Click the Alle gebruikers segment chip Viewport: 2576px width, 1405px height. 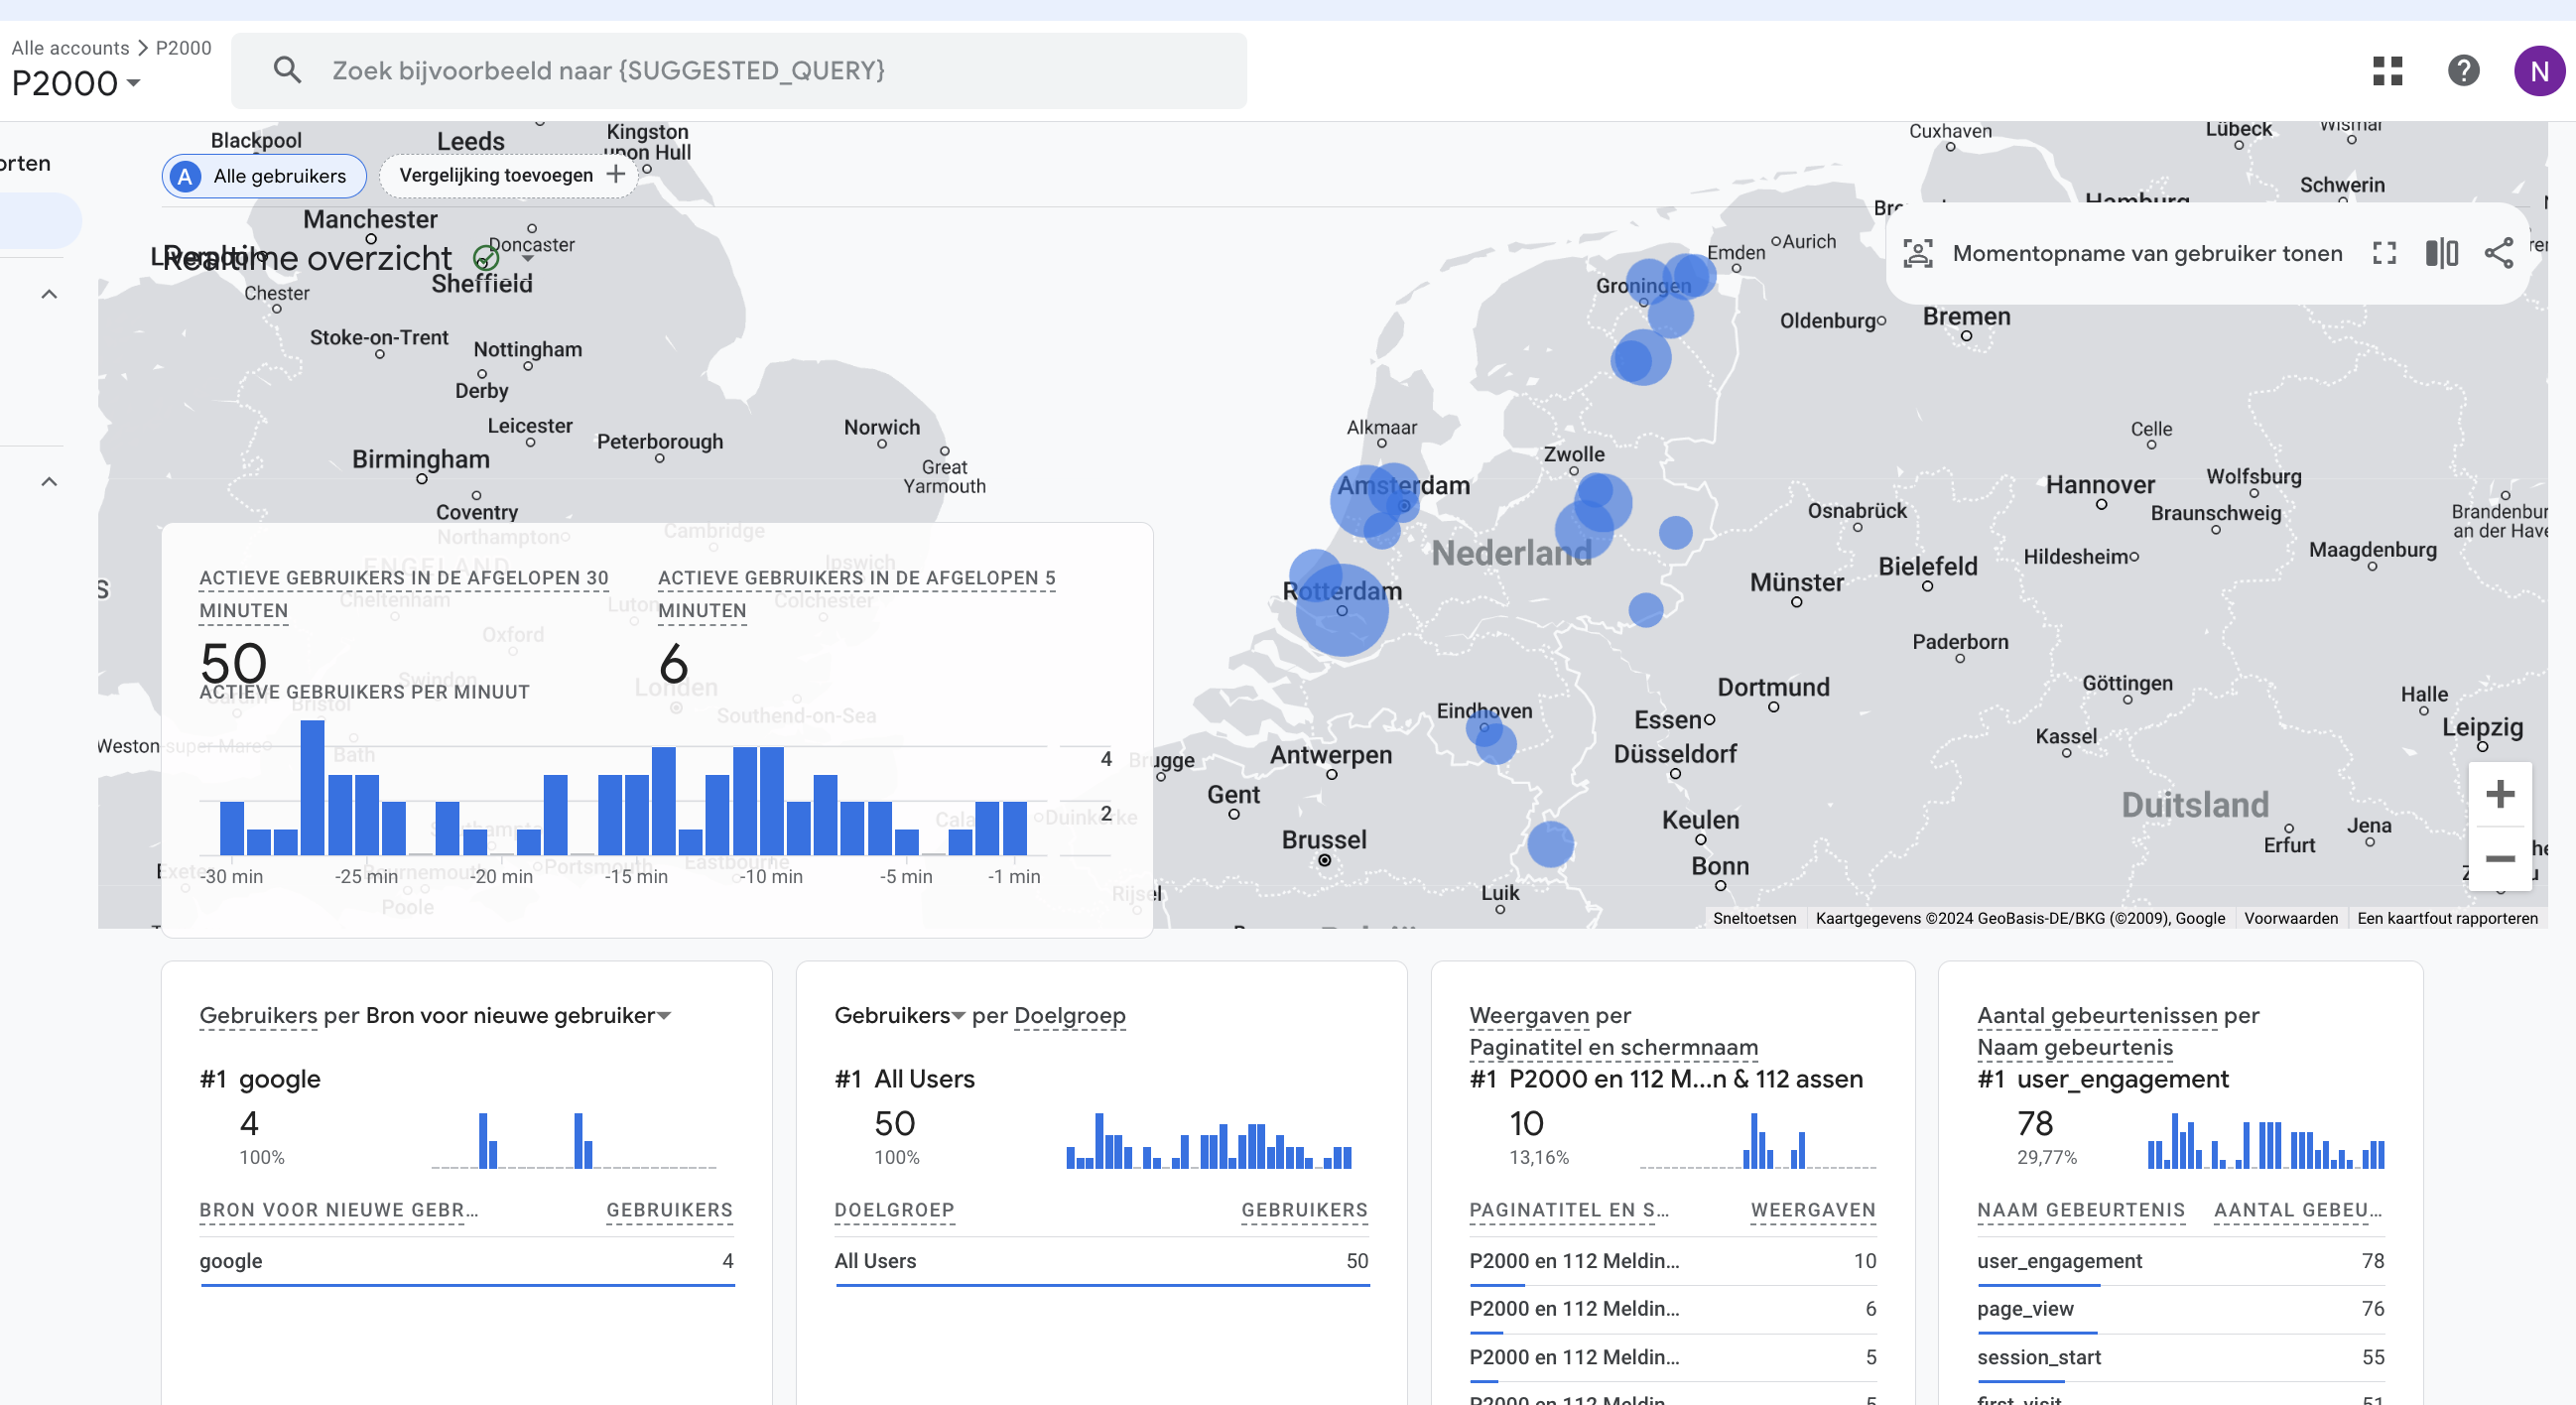pyautogui.click(x=264, y=176)
